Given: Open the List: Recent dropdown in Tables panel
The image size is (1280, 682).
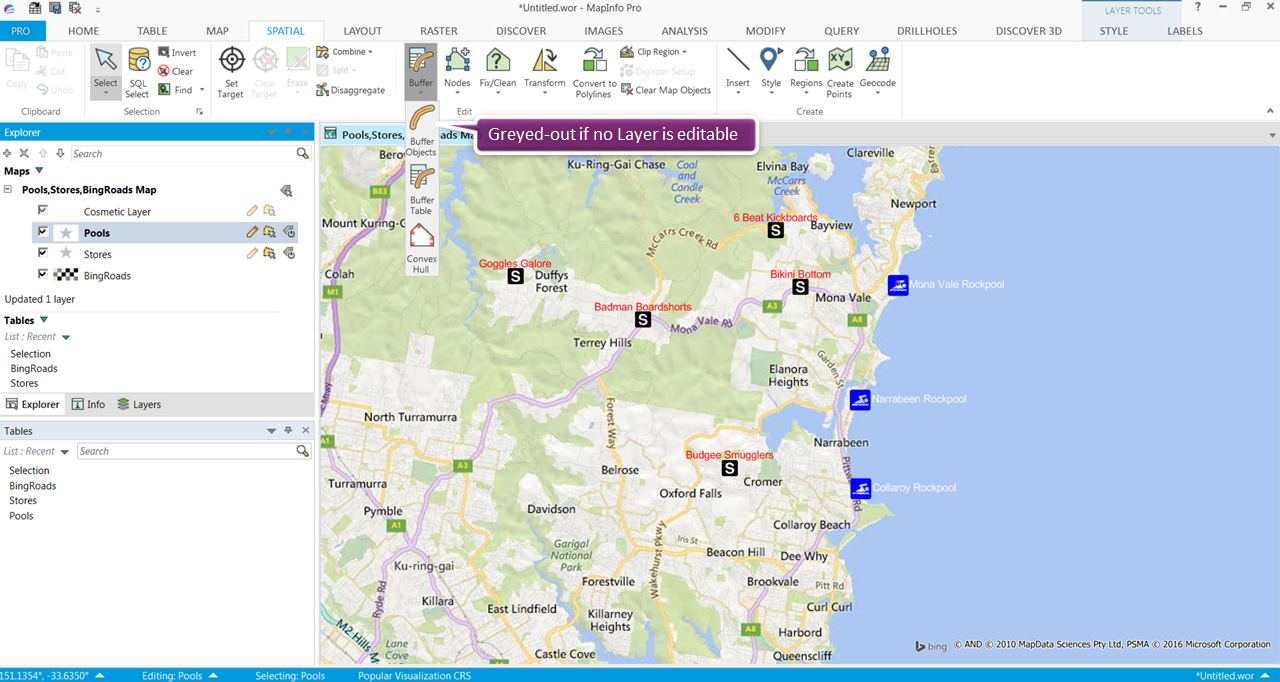Looking at the screenshot, I should (65, 452).
